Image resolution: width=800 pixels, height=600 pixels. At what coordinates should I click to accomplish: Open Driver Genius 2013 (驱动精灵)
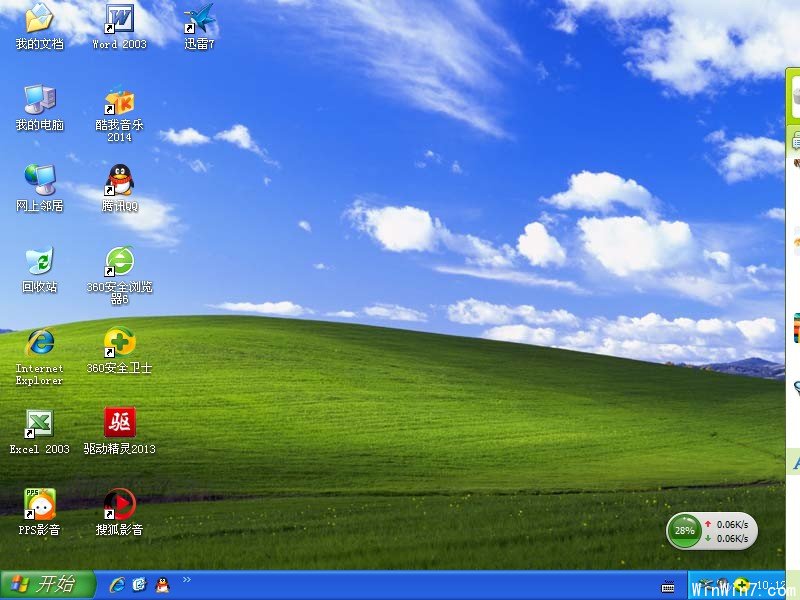click(x=119, y=420)
